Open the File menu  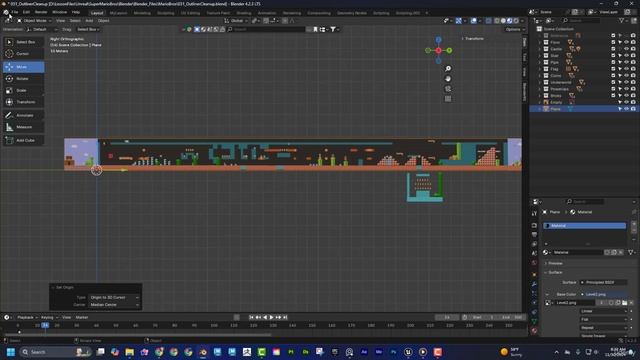tap(15, 12)
